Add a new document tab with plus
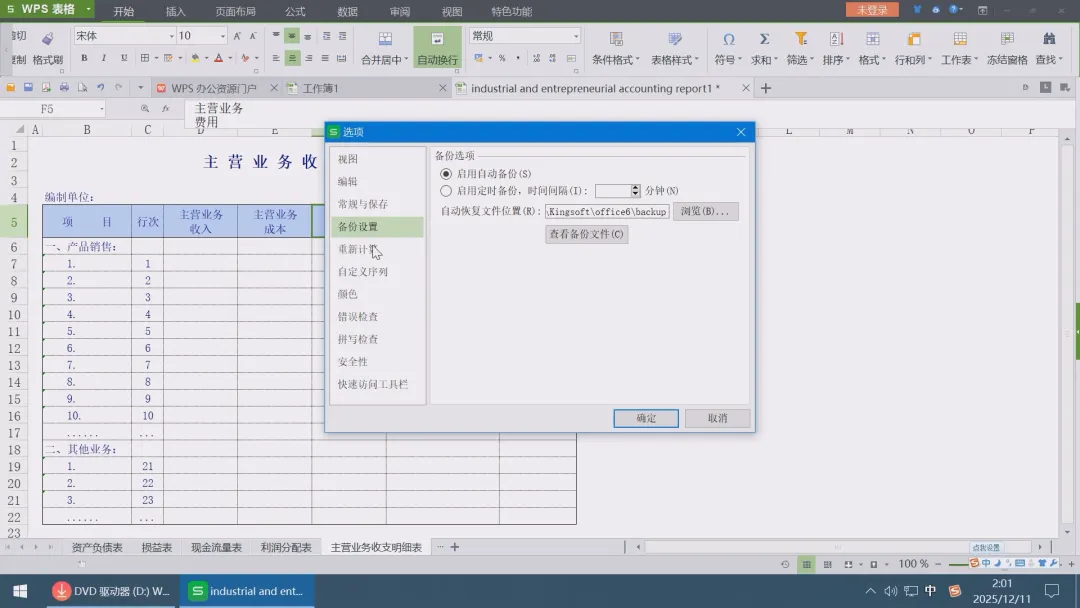Image resolution: width=1080 pixels, height=608 pixels. (x=766, y=88)
